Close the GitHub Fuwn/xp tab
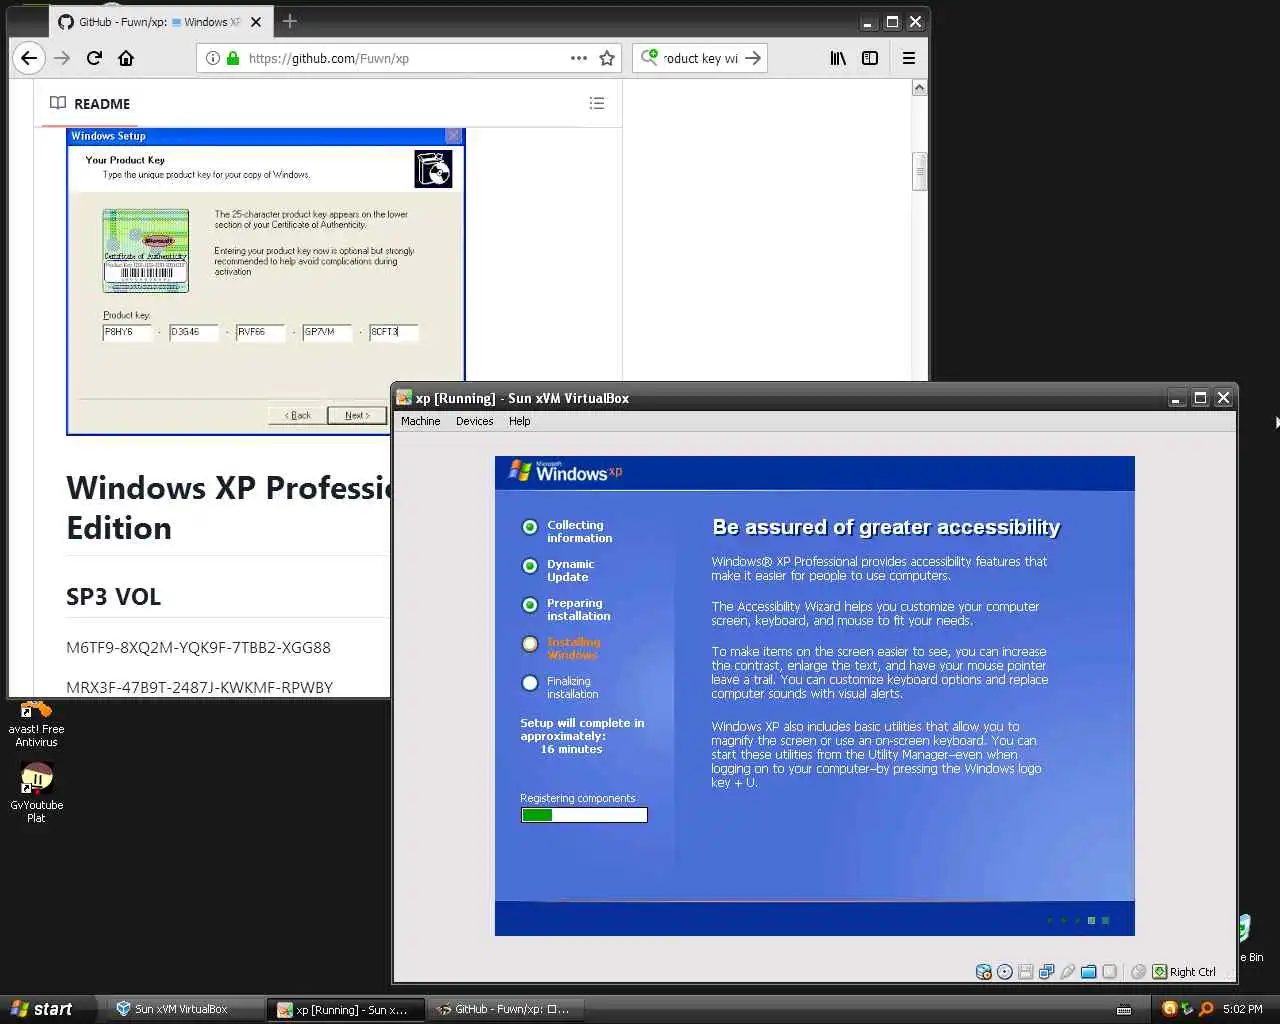This screenshot has width=1280, height=1024. (256, 21)
